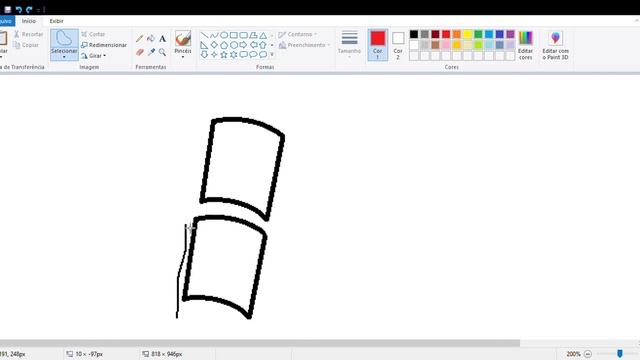Viewport: 640px width, 360px height.
Task: Click the zoom slider handle
Action: (620, 353)
